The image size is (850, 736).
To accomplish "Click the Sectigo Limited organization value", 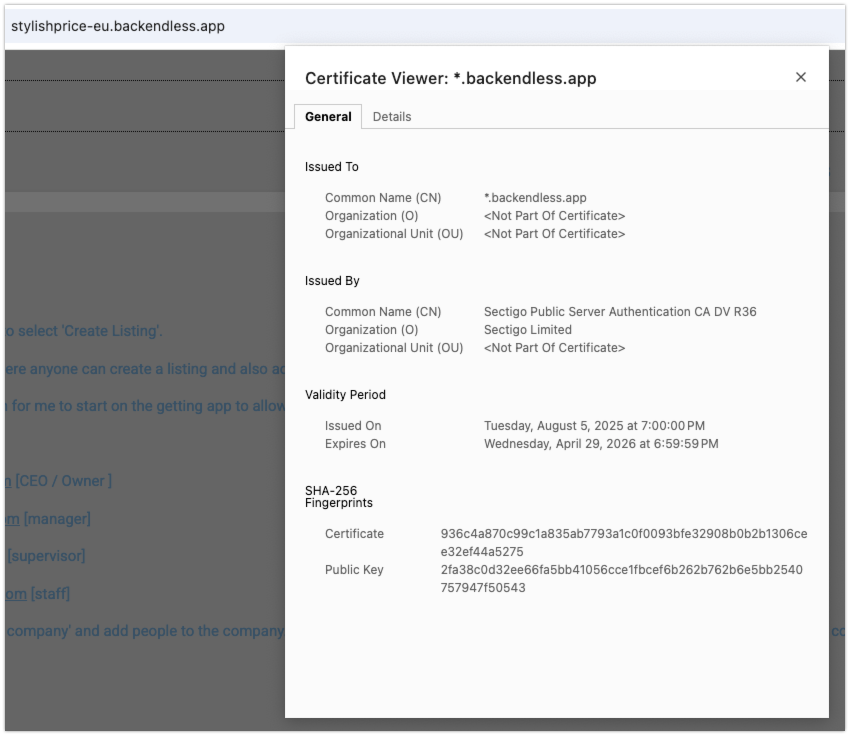I will (527, 330).
